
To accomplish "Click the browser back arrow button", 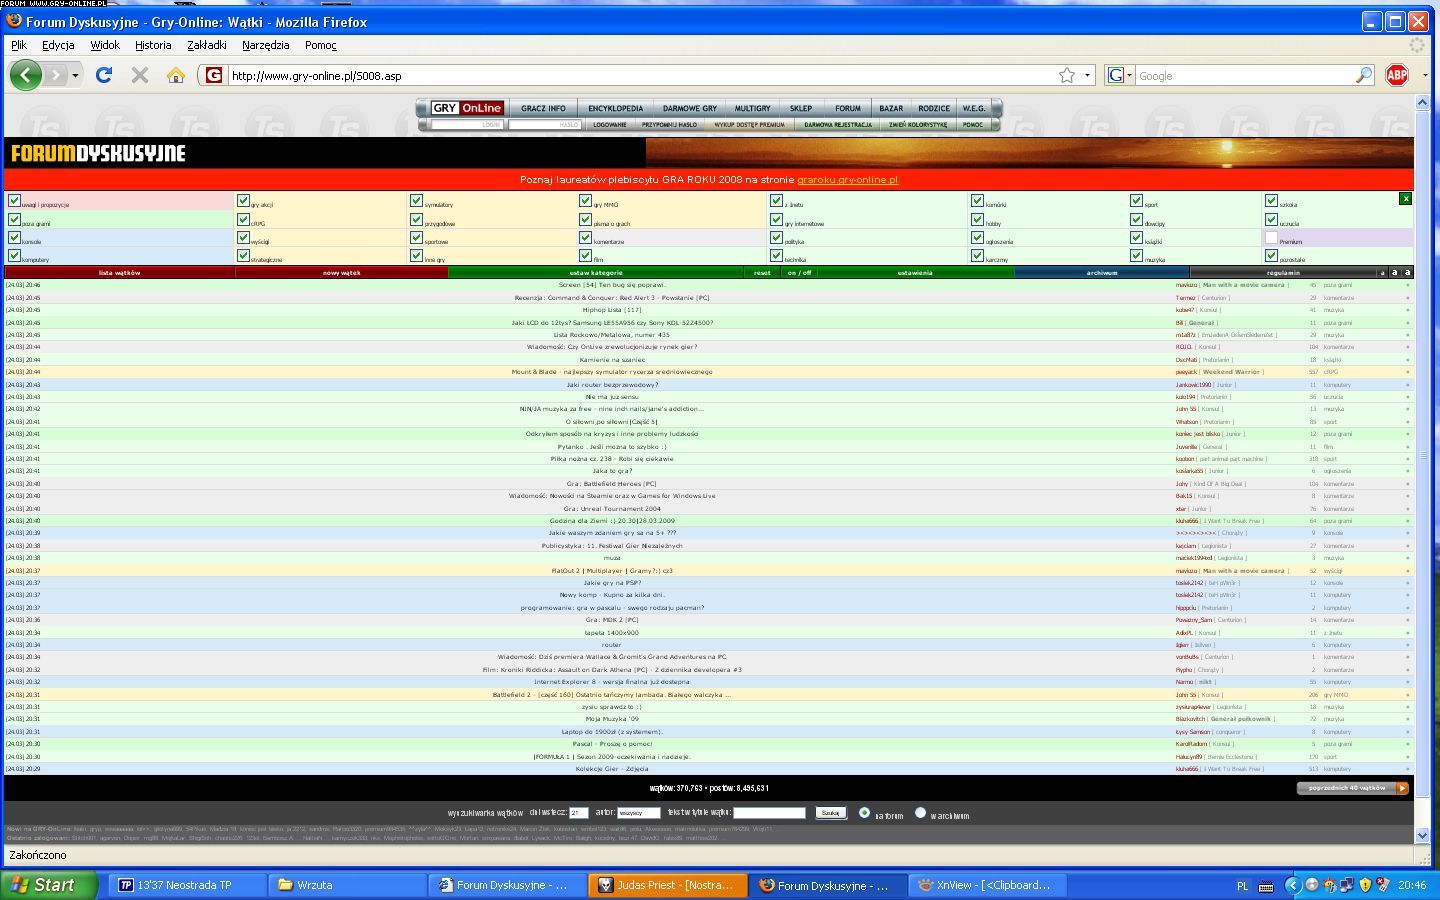I will click(26, 75).
